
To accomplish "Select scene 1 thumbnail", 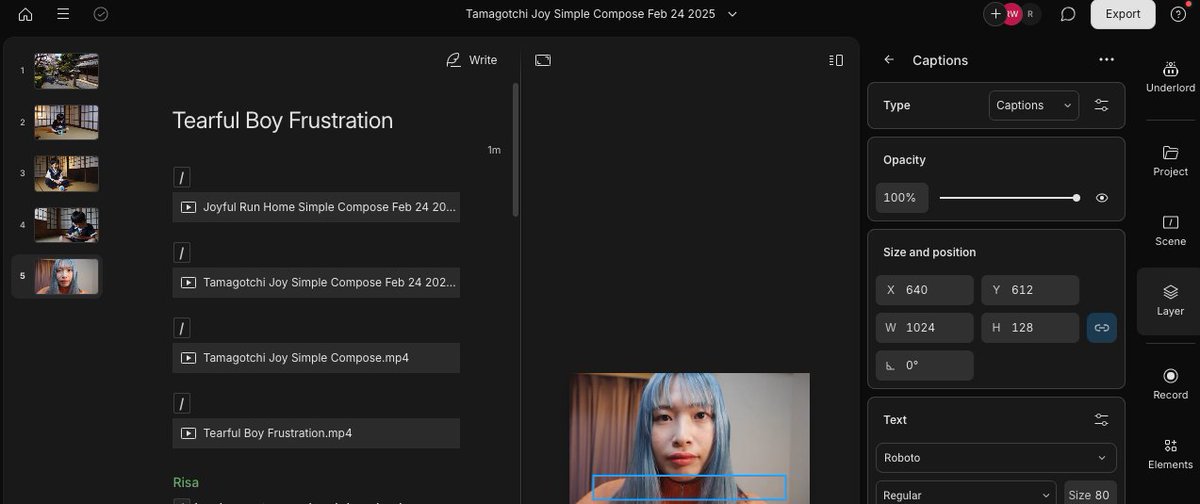I will click(66, 71).
